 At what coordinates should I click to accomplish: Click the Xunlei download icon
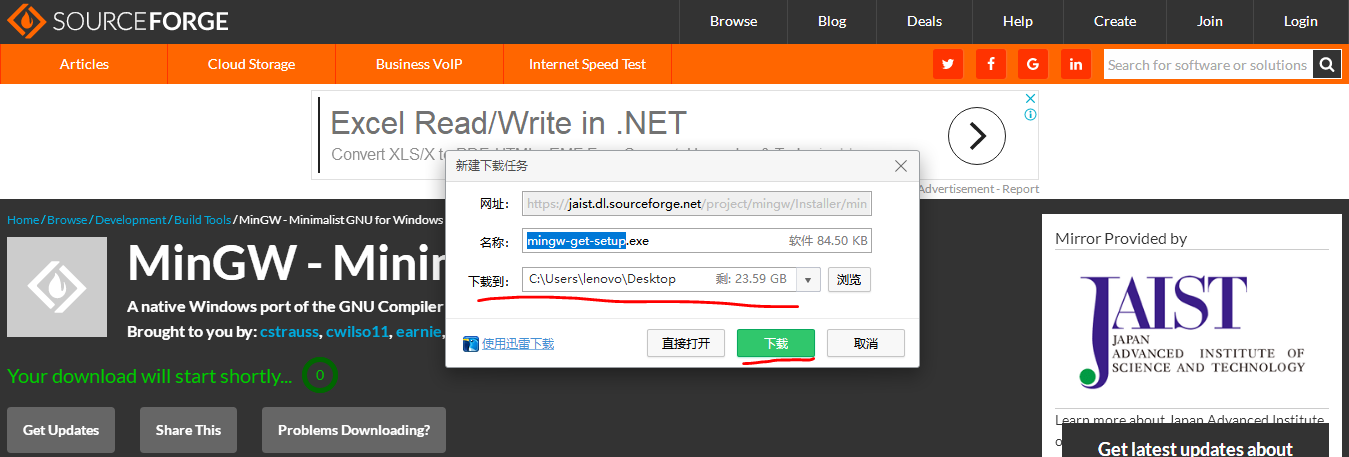[x=472, y=344]
